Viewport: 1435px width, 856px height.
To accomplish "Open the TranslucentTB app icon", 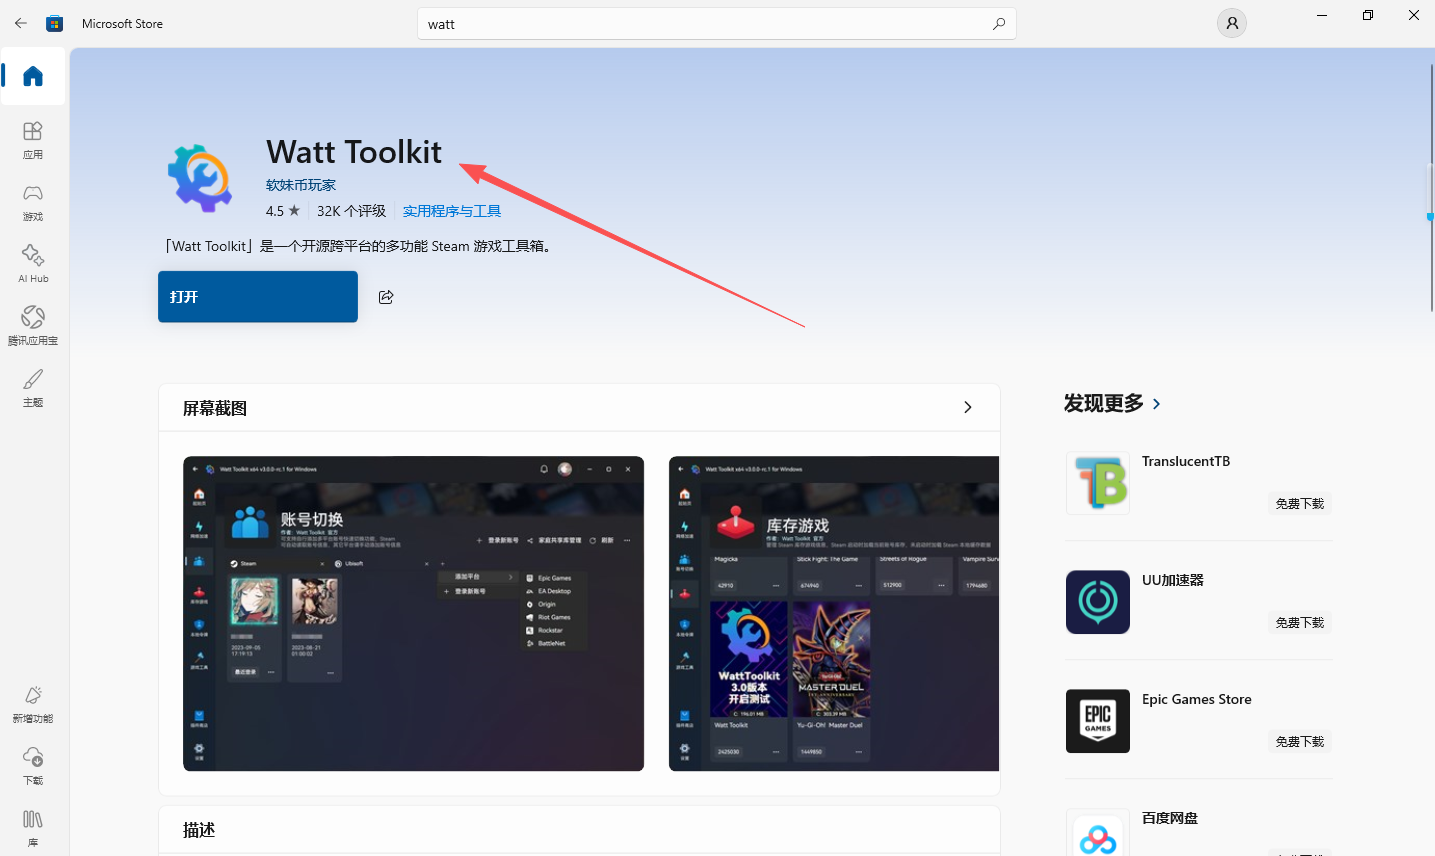I will pos(1098,483).
